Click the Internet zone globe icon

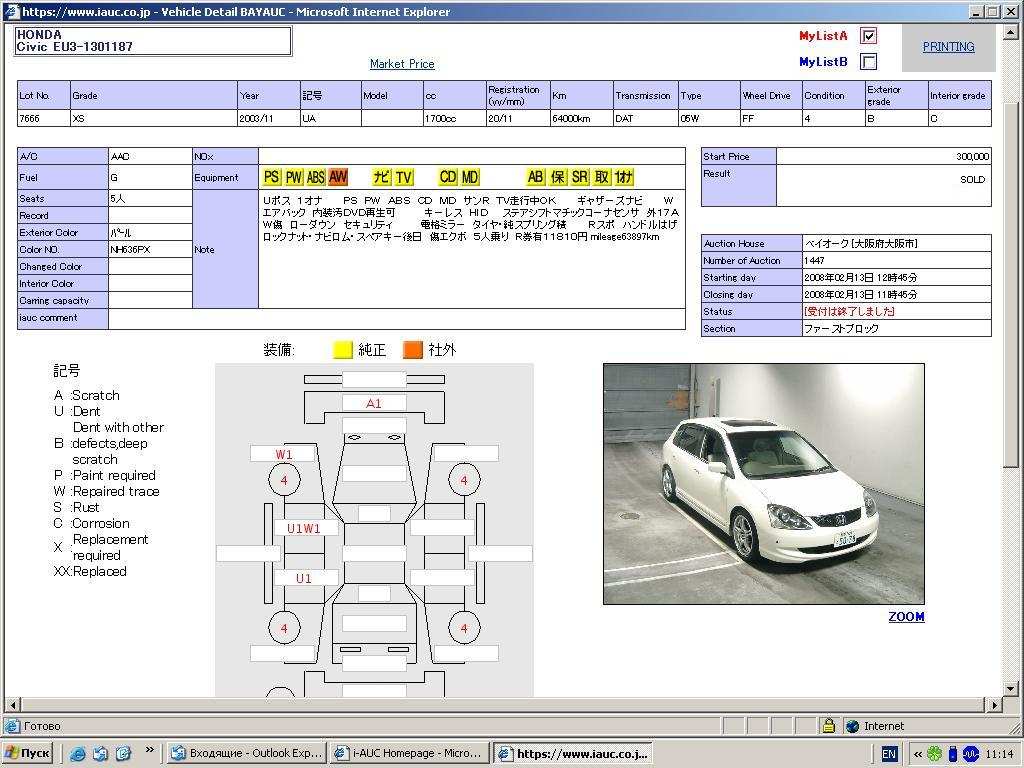pos(852,726)
